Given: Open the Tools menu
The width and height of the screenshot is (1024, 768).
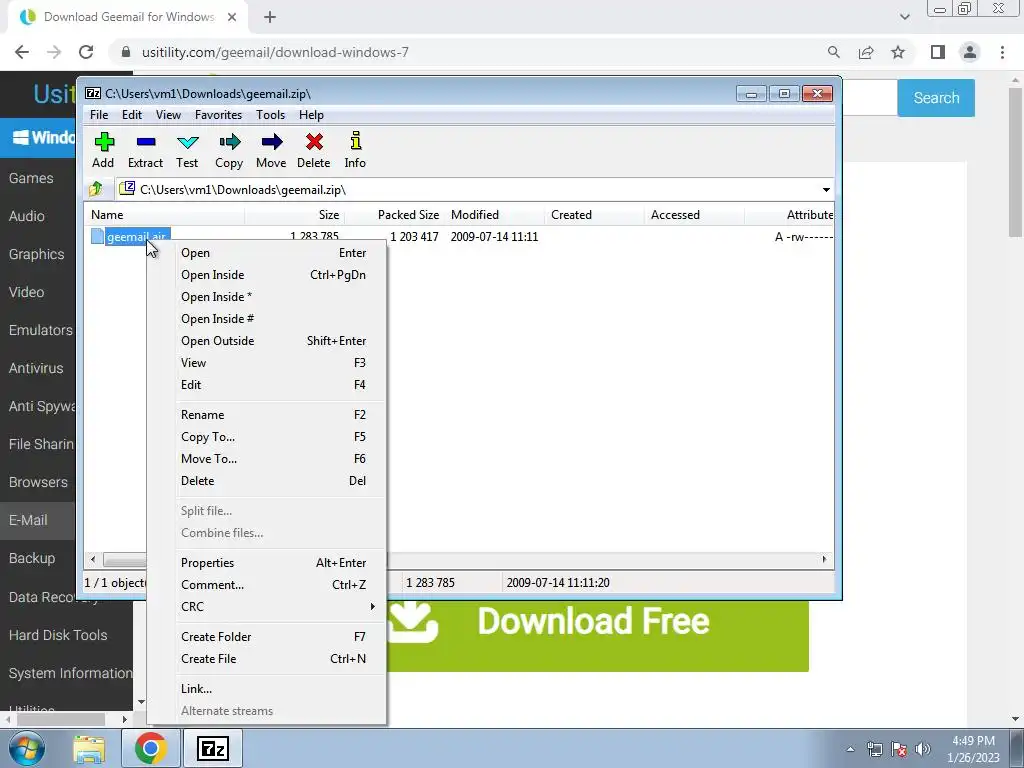Looking at the screenshot, I should (270, 115).
